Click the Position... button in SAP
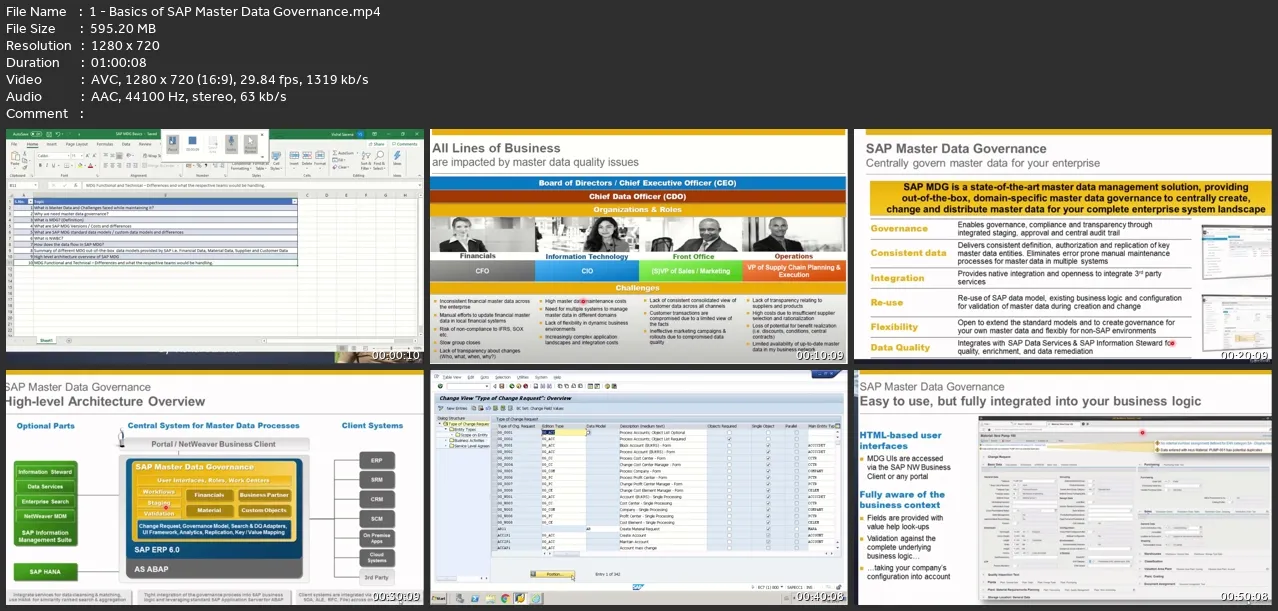The width and height of the screenshot is (1278, 611). [552, 574]
